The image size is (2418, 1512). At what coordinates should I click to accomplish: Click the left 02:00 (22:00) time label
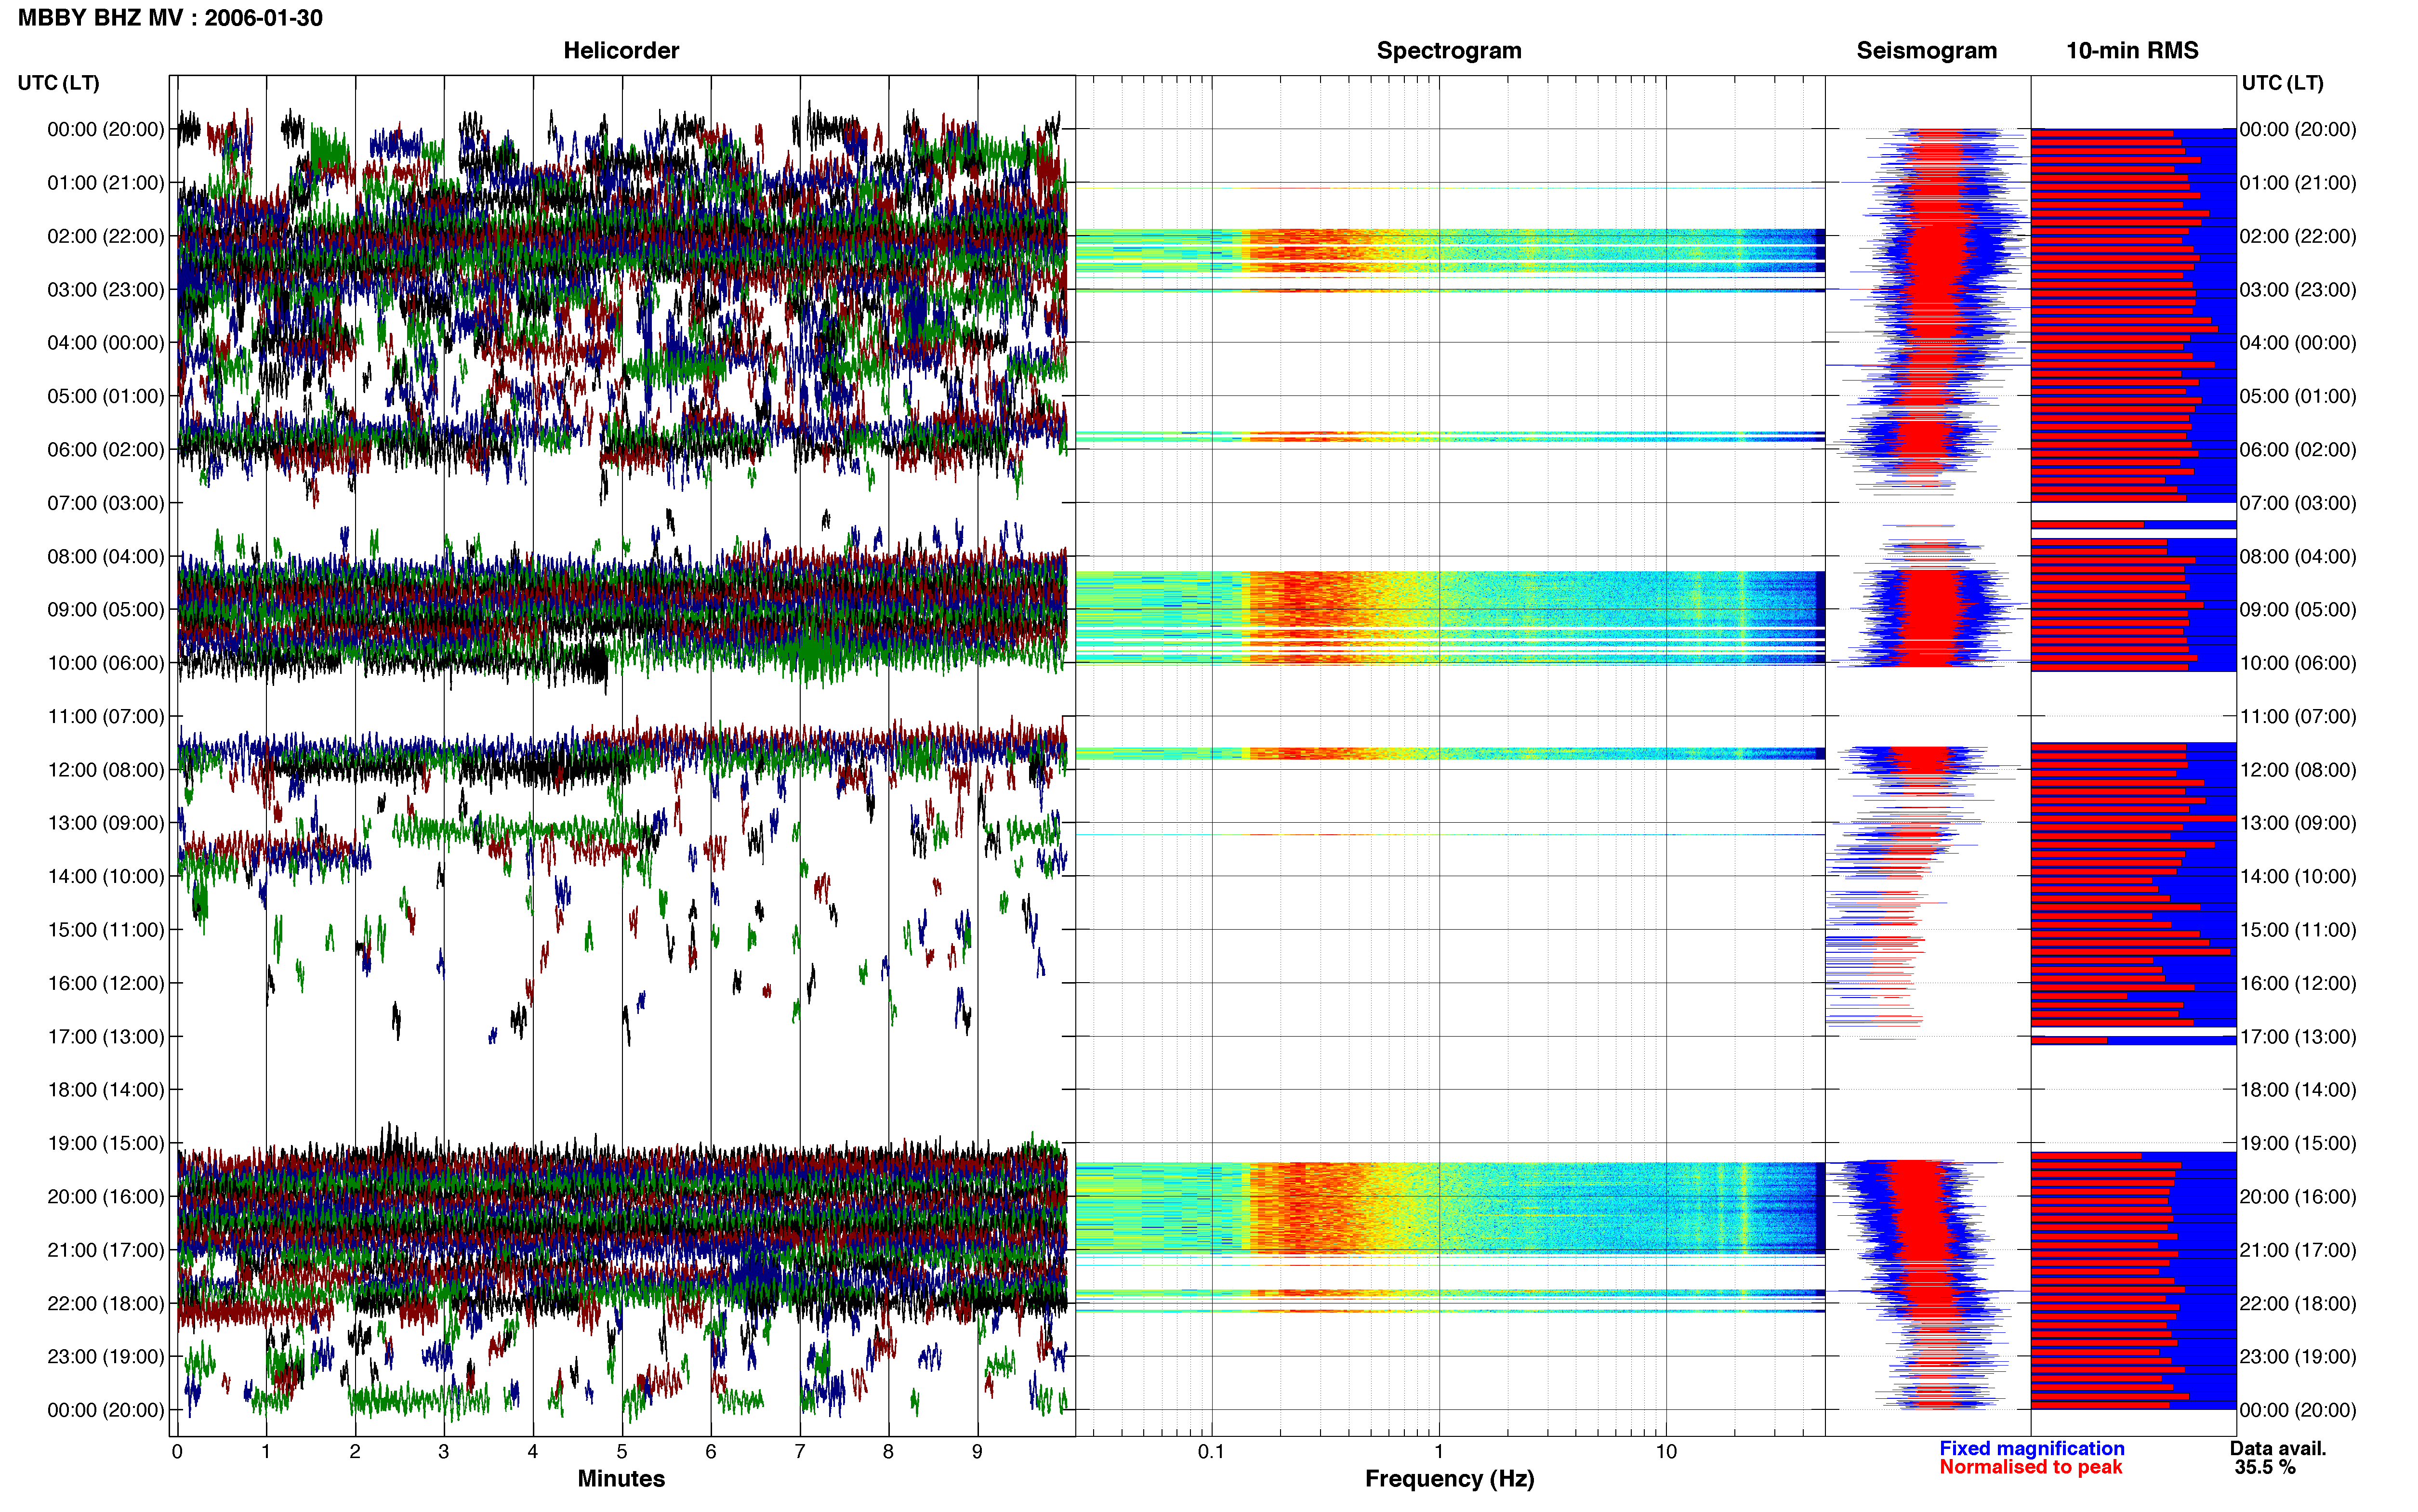point(106,236)
